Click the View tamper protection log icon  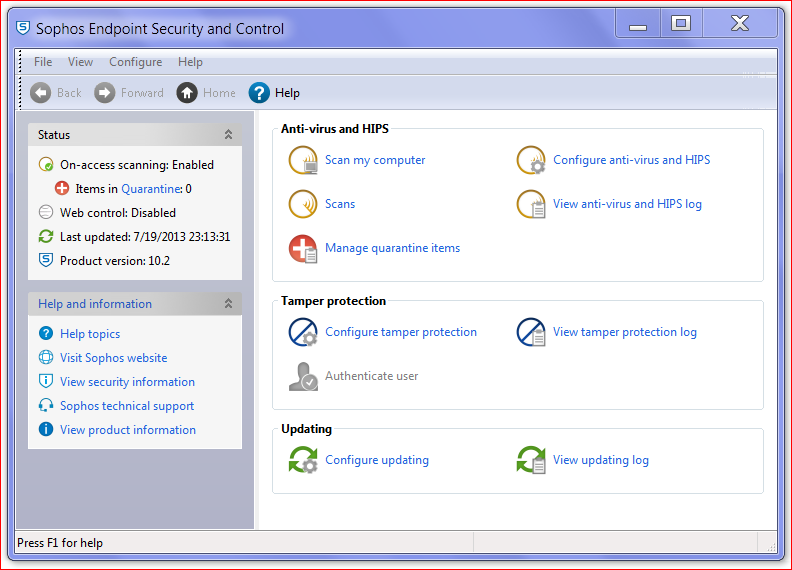[x=531, y=332]
